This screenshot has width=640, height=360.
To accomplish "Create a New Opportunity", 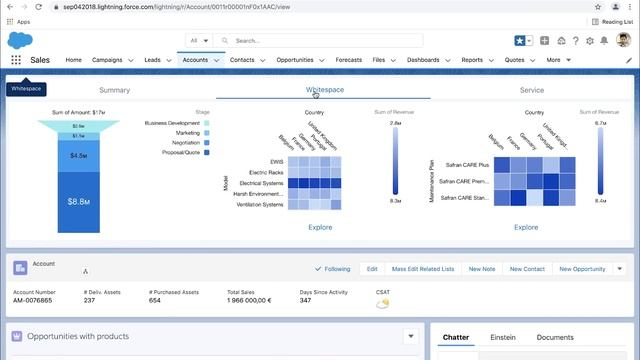I will (582, 269).
